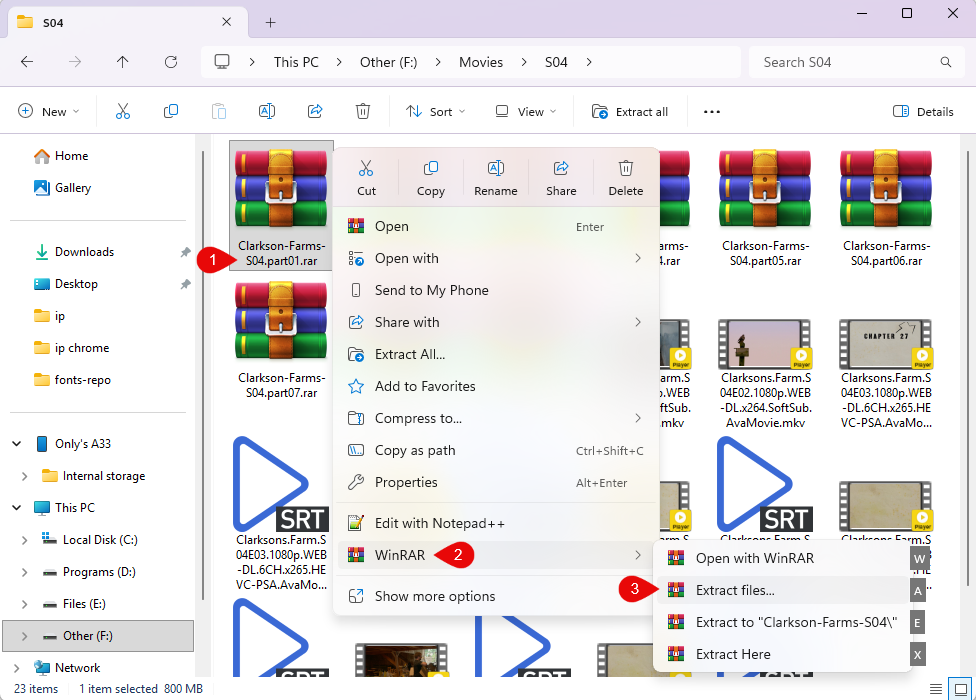976x700 pixels.
Task: Click Extract all toolbar button
Action: click(630, 112)
